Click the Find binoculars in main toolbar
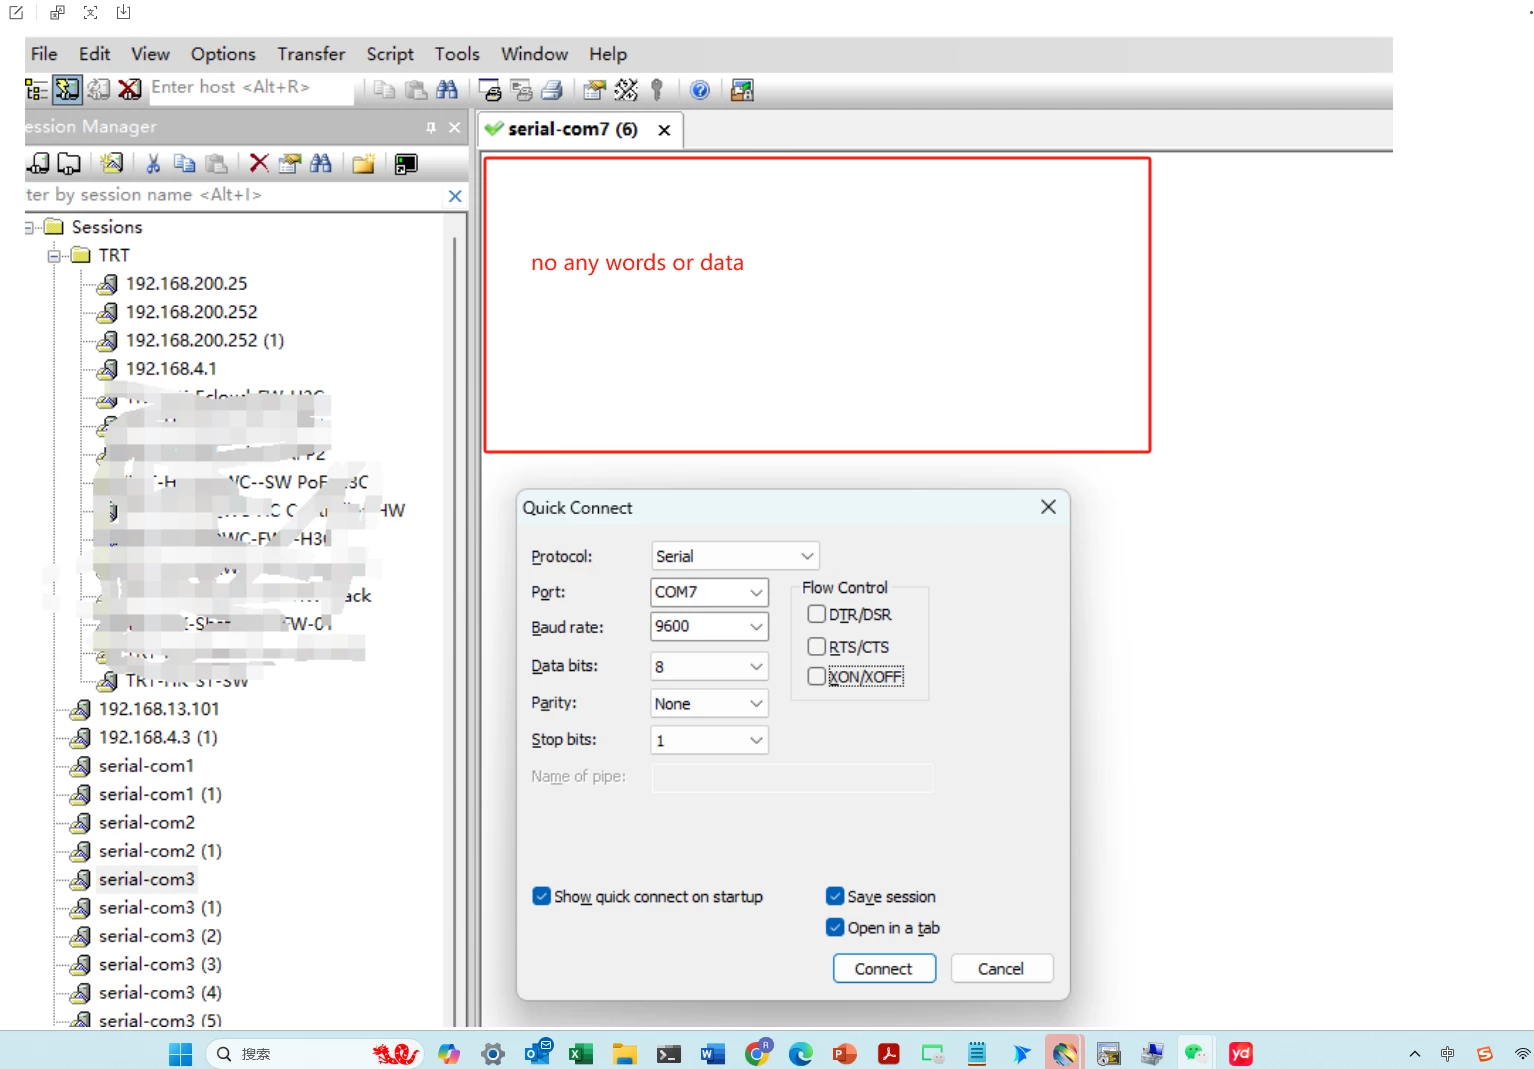This screenshot has height=1069, width=1534. coord(447,90)
